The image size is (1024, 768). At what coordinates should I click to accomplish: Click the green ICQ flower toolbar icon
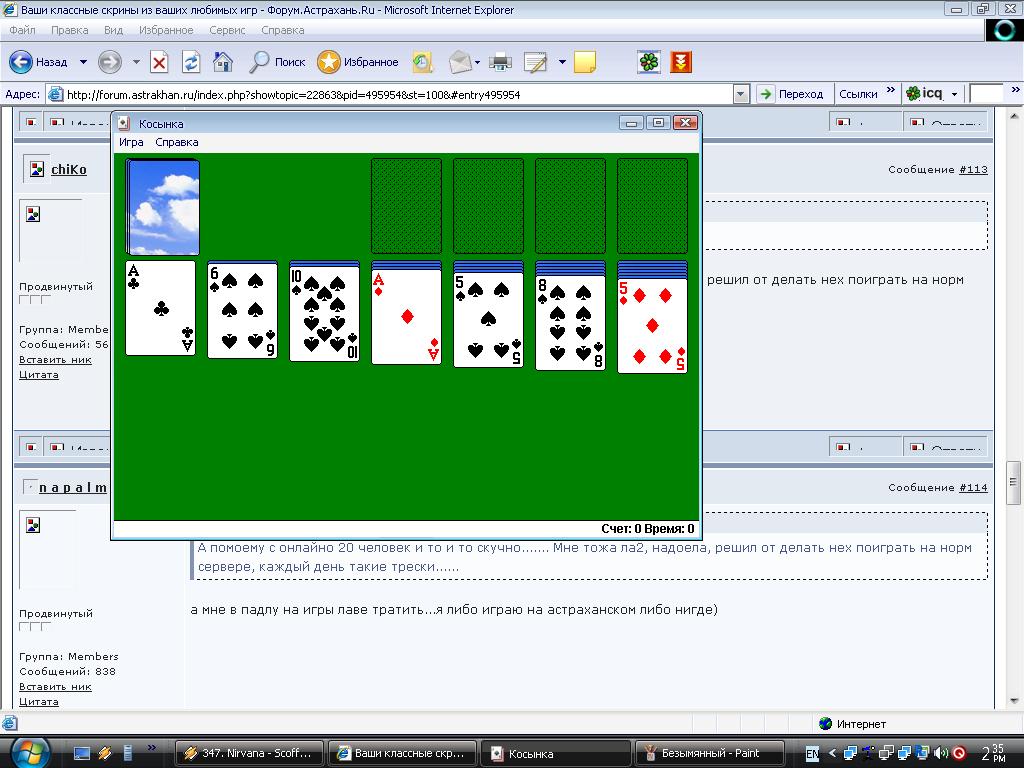point(650,62)
